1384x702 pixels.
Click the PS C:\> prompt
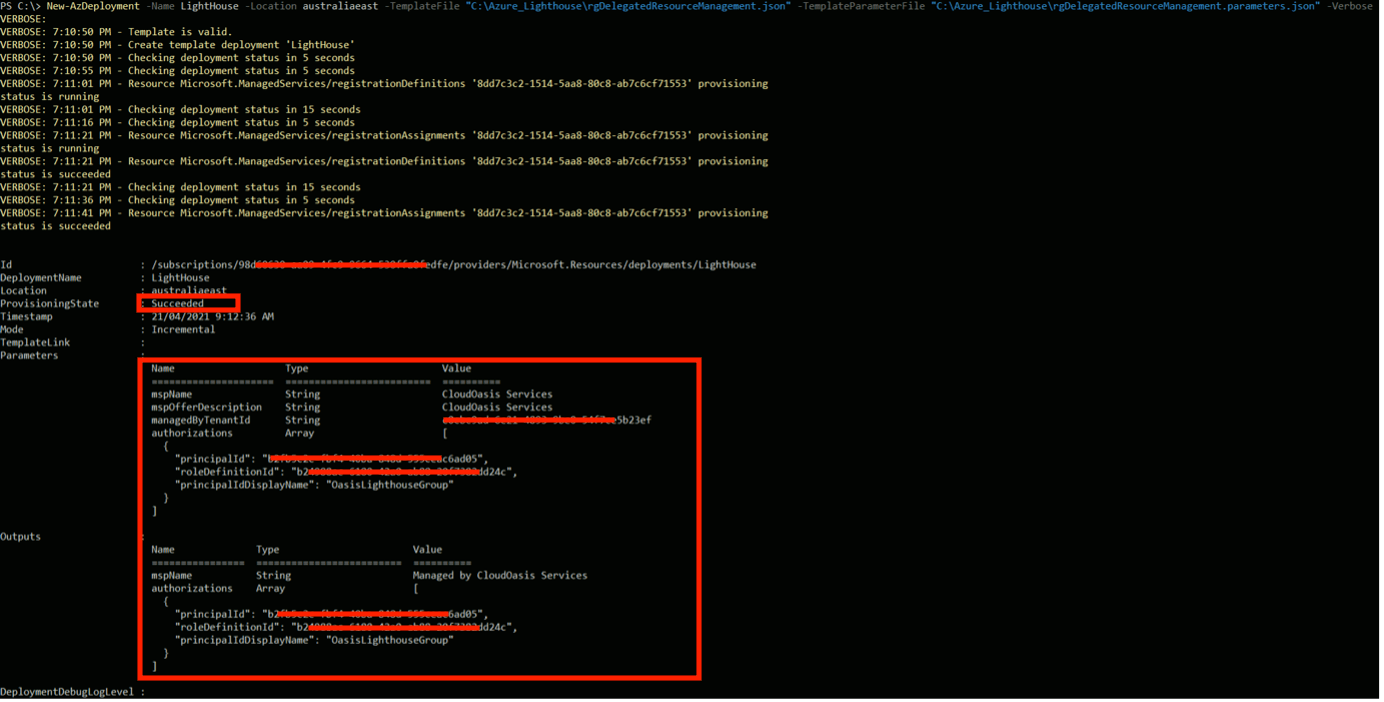(x=20, y=6)
